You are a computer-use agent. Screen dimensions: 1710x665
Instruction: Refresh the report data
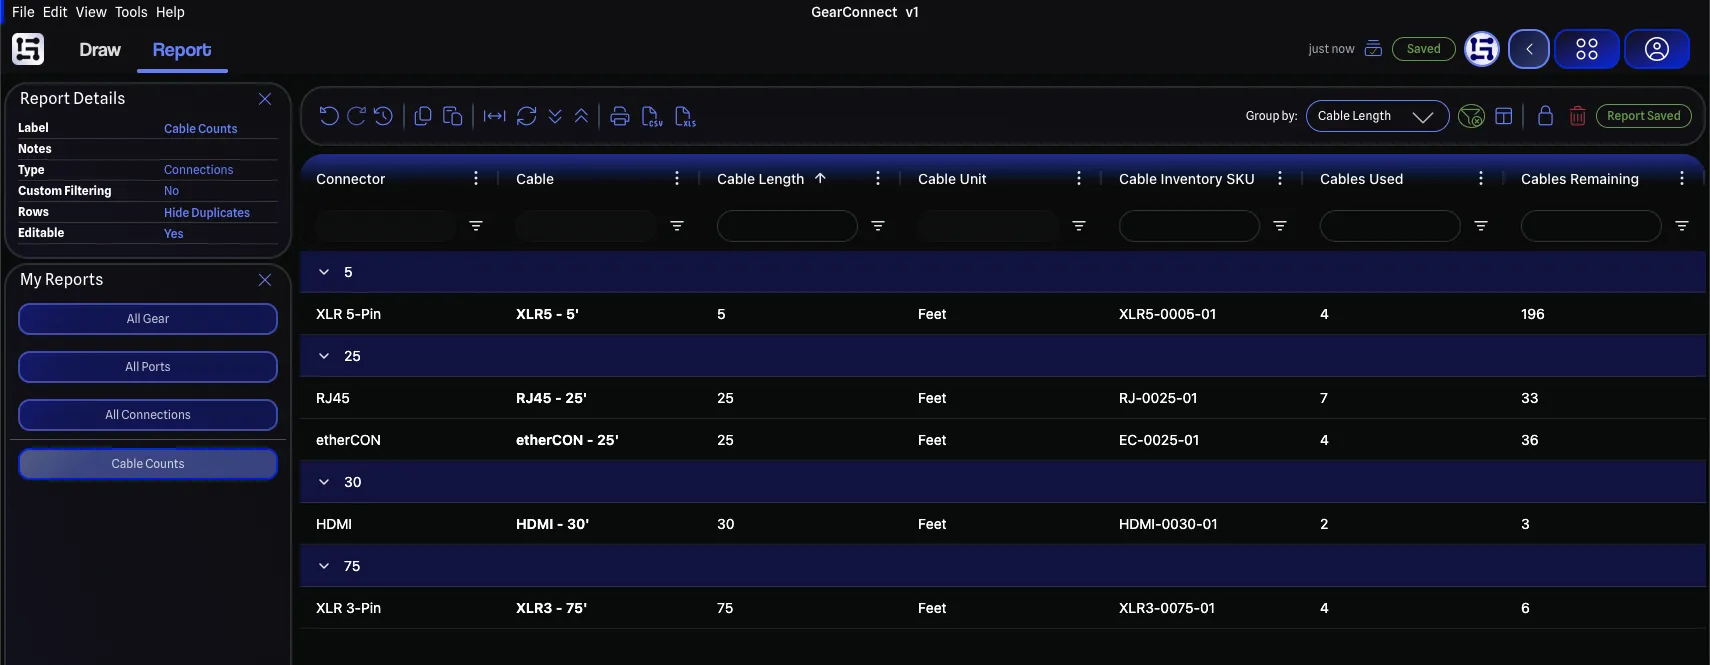point(527,116)
